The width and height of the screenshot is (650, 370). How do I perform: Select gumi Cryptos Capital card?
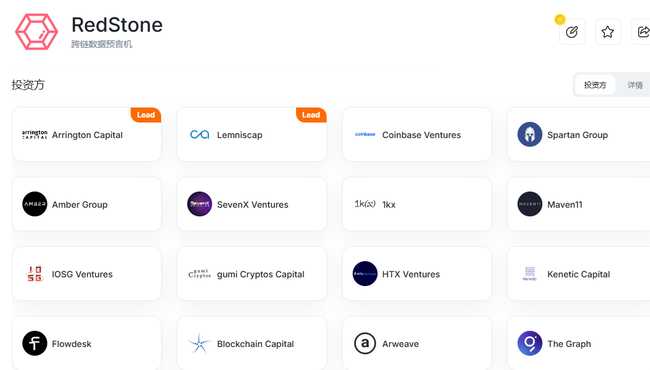pyautogui.click(x=252, y=273)
